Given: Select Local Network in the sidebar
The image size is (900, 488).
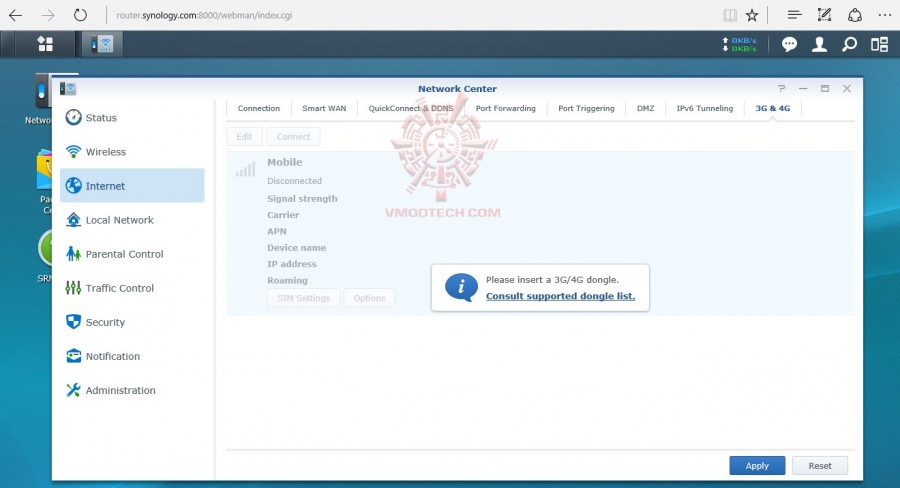Looking at the screenshot, I should [x=132, y=220].
